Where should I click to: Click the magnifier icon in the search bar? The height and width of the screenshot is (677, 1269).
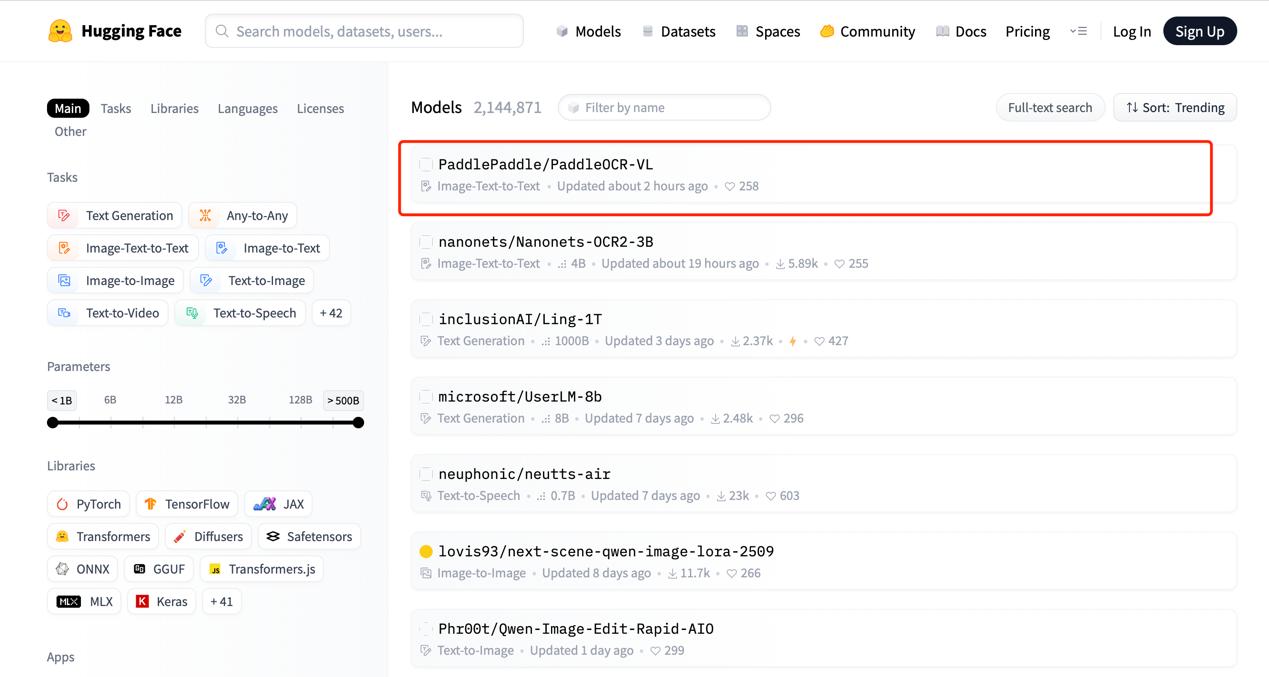click(x=221, y=31)
